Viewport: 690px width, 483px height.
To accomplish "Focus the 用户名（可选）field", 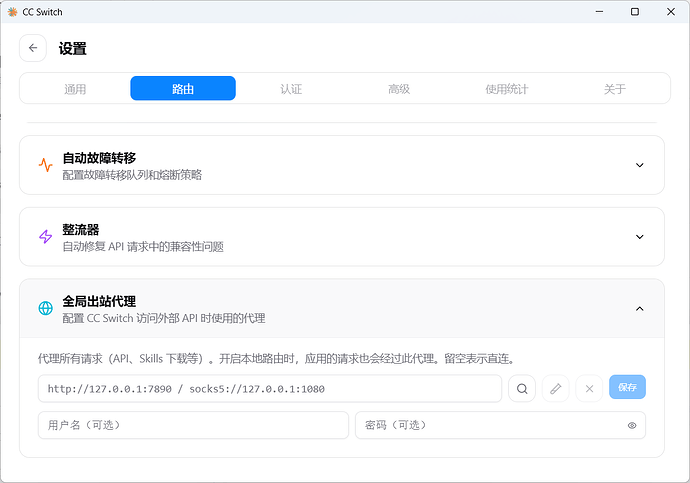I will [193, 425].
